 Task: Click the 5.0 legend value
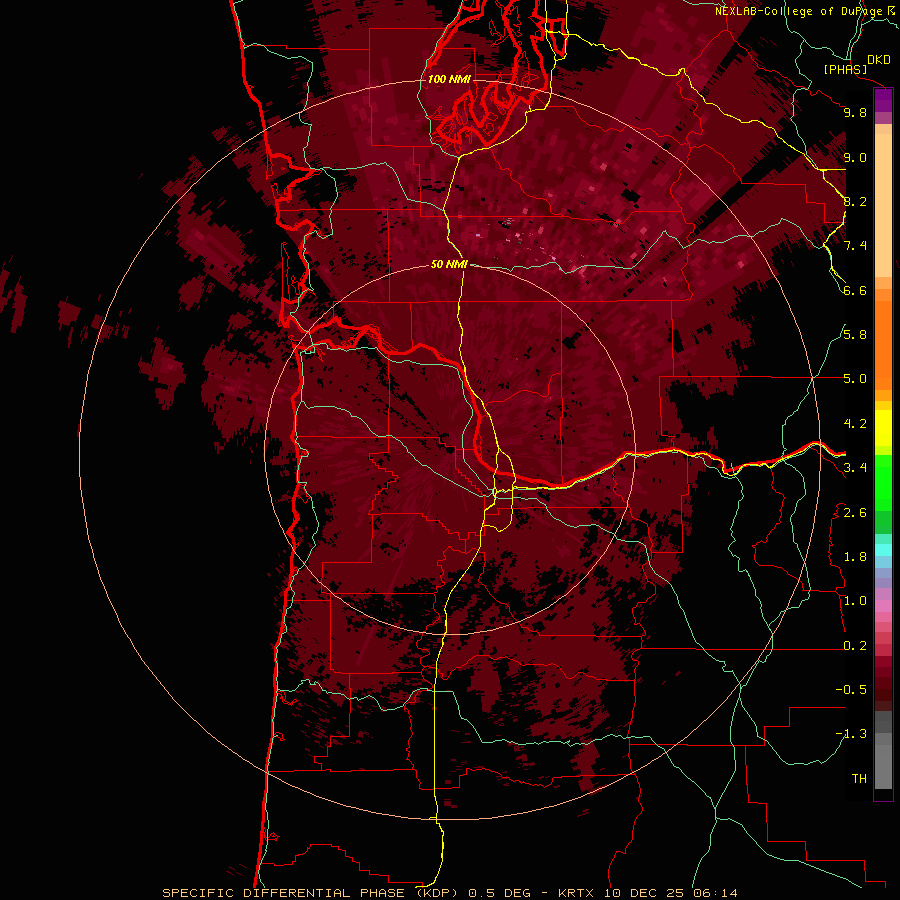click(x=855, y=379)
